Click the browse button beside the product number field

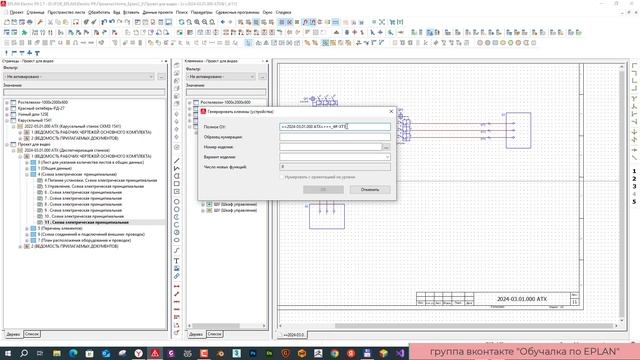[x=386, y=147]
